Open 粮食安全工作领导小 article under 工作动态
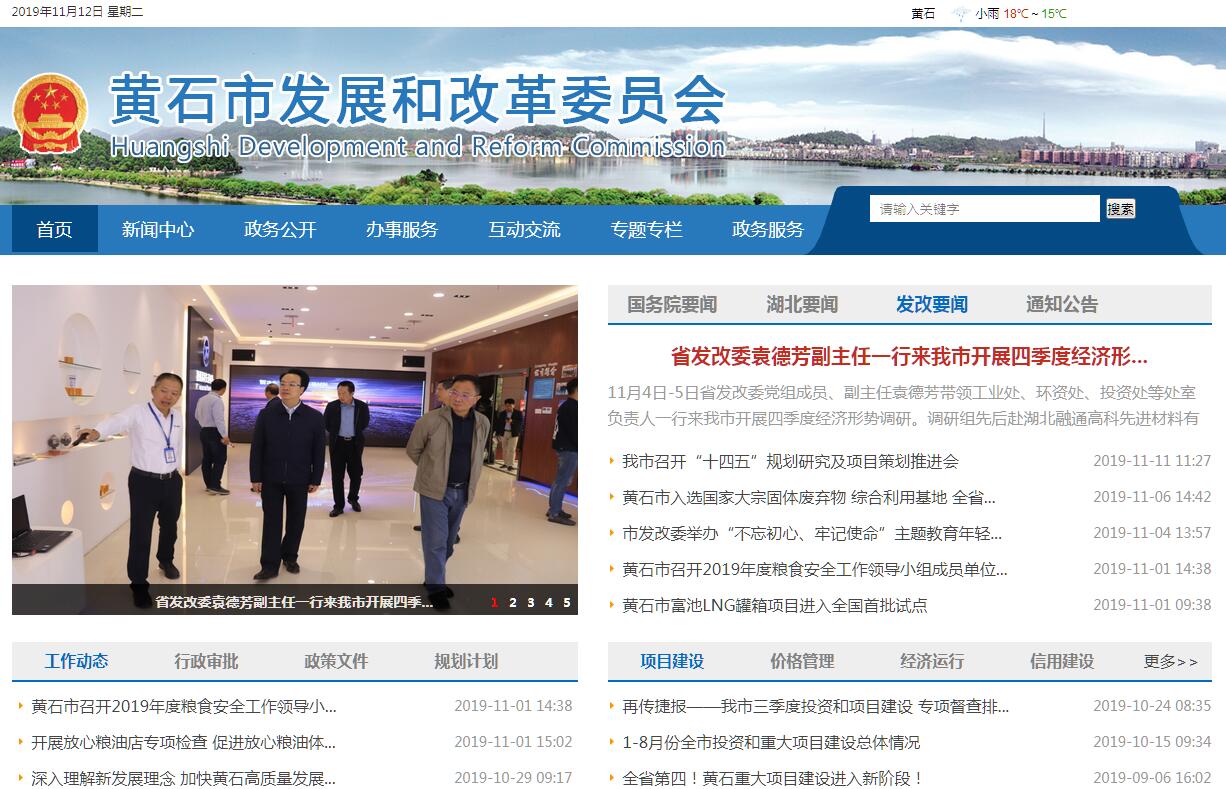The height and width of the screenshot is (789, 1226). tap(184, 706)
